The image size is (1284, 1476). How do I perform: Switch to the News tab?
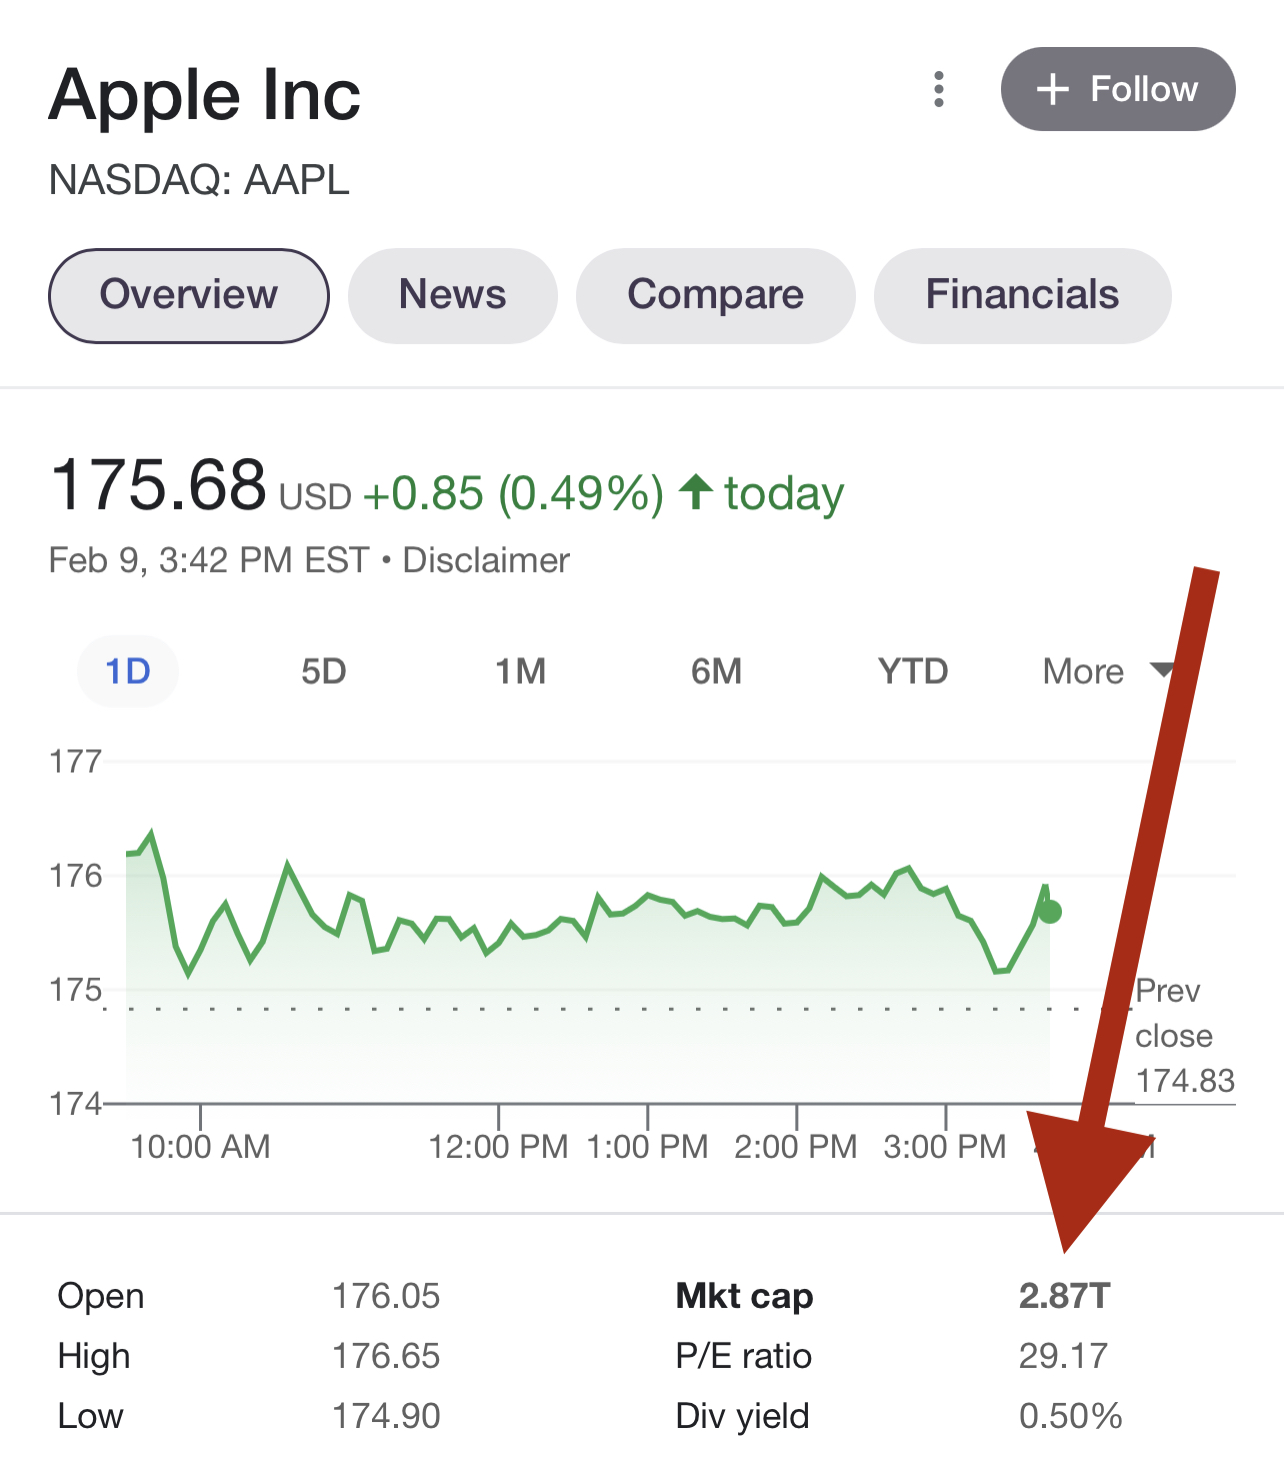pyautogui.click(x=452, y=295)
